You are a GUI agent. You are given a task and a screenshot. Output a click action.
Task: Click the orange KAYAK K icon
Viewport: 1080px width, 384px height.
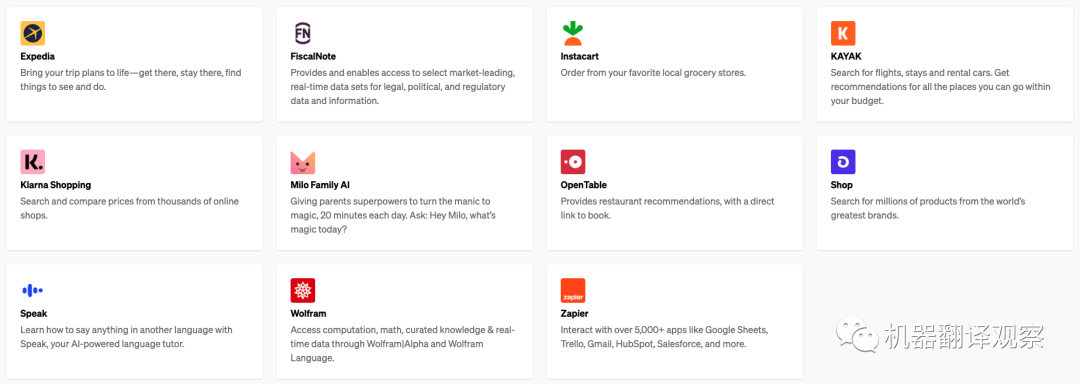point(842,33)
